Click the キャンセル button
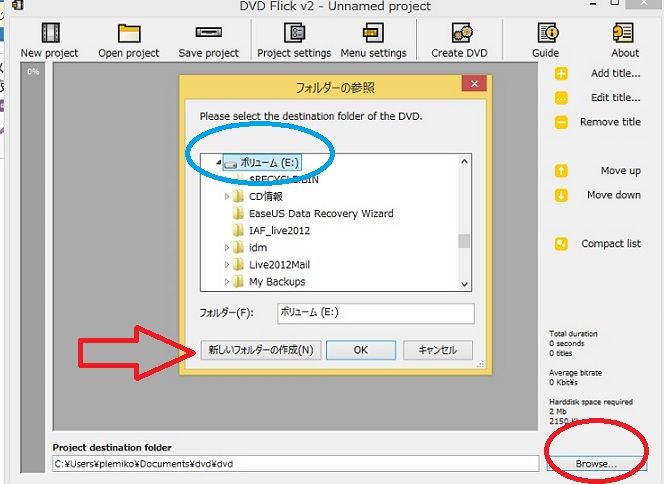 click(x=437, y=350)
